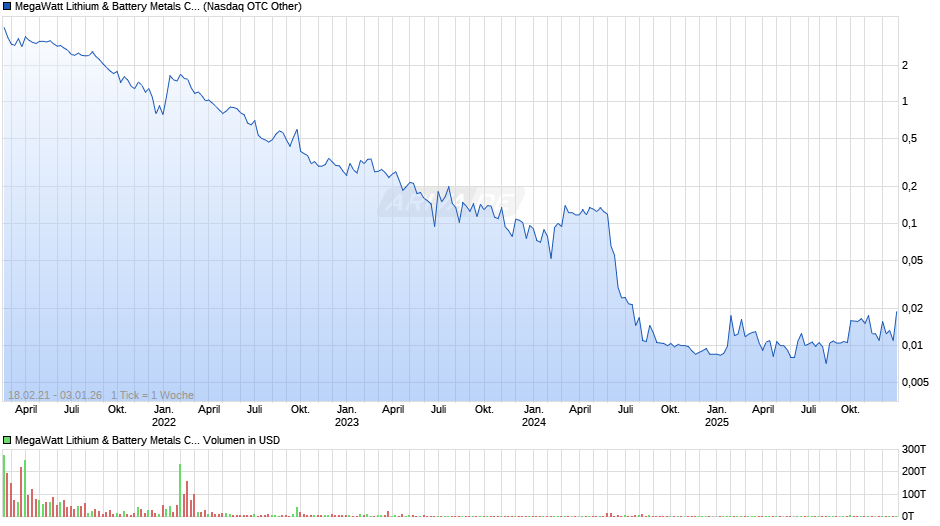Click the date range text '18.02.21 - 03.01.26'
940x526 pixels.
tap(55, 395)
